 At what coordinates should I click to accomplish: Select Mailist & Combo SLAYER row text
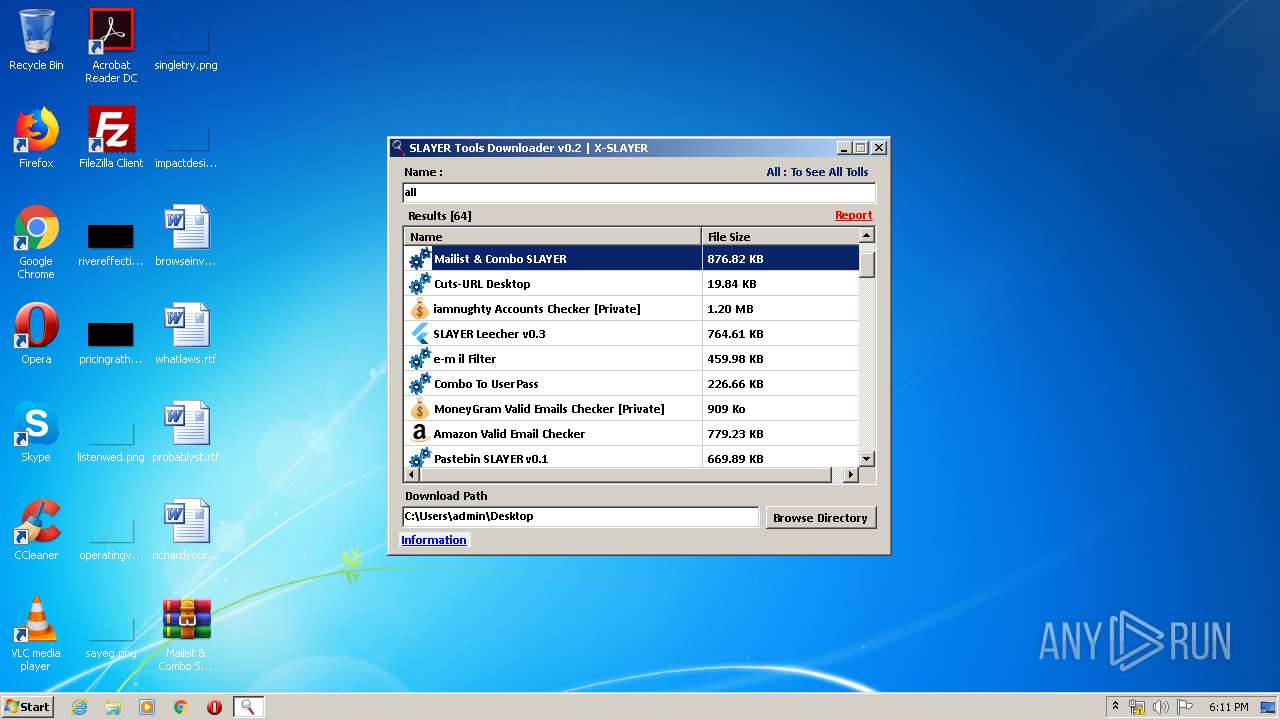(500, 259)
